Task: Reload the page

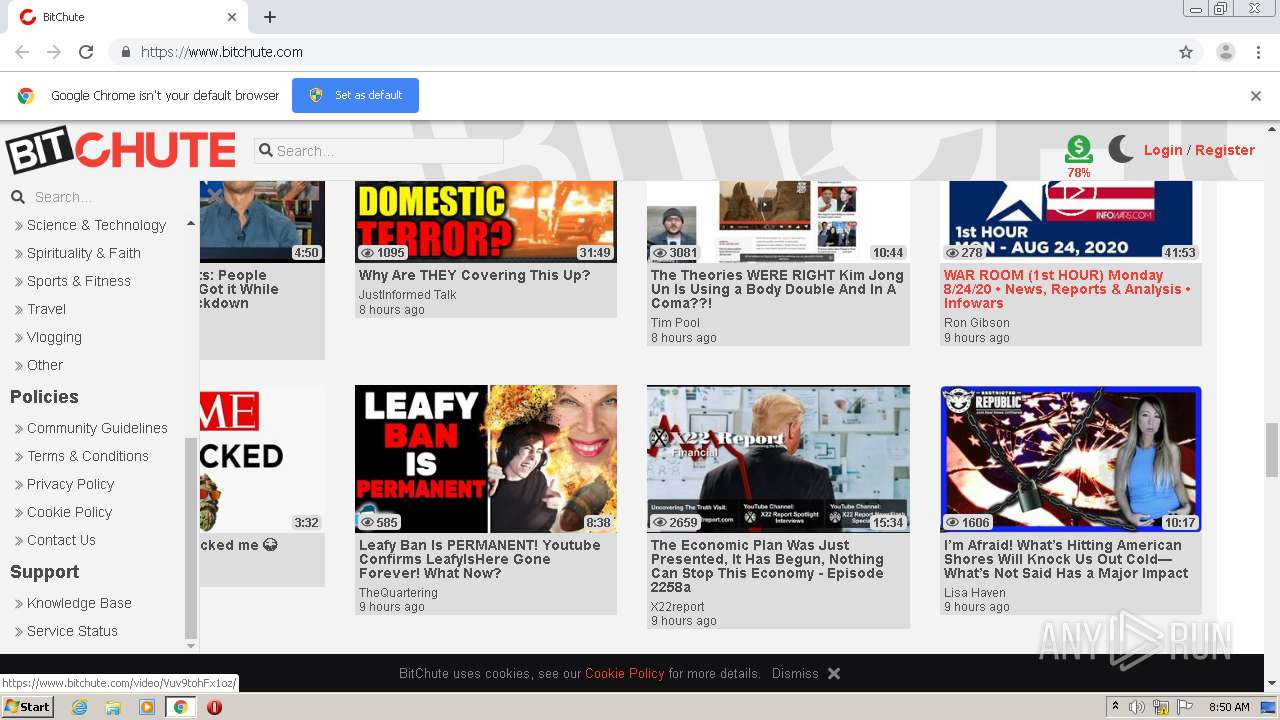Action: point(86,52)
